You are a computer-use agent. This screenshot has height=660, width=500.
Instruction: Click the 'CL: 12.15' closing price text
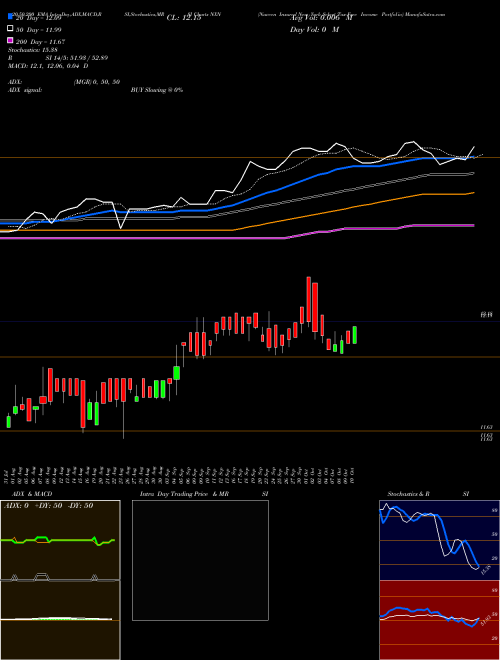(x=184, y=18)
